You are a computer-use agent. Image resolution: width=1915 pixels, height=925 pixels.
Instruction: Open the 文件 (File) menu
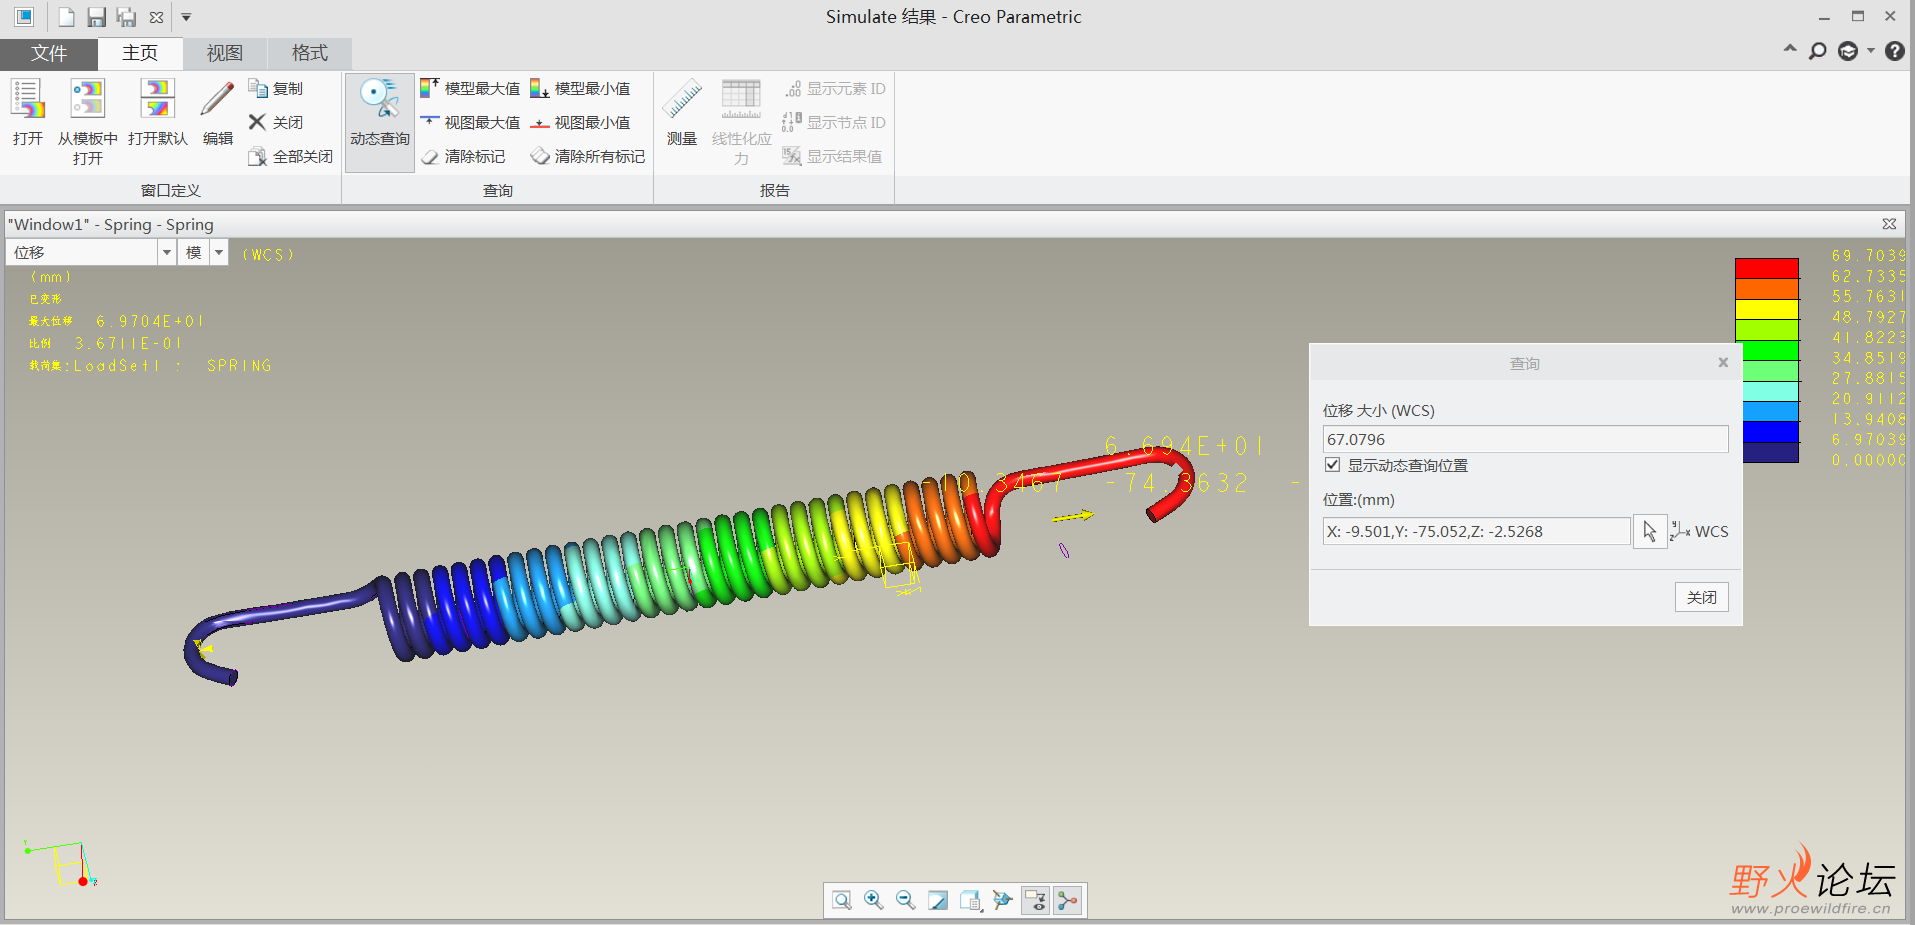(x=49, y=53)
